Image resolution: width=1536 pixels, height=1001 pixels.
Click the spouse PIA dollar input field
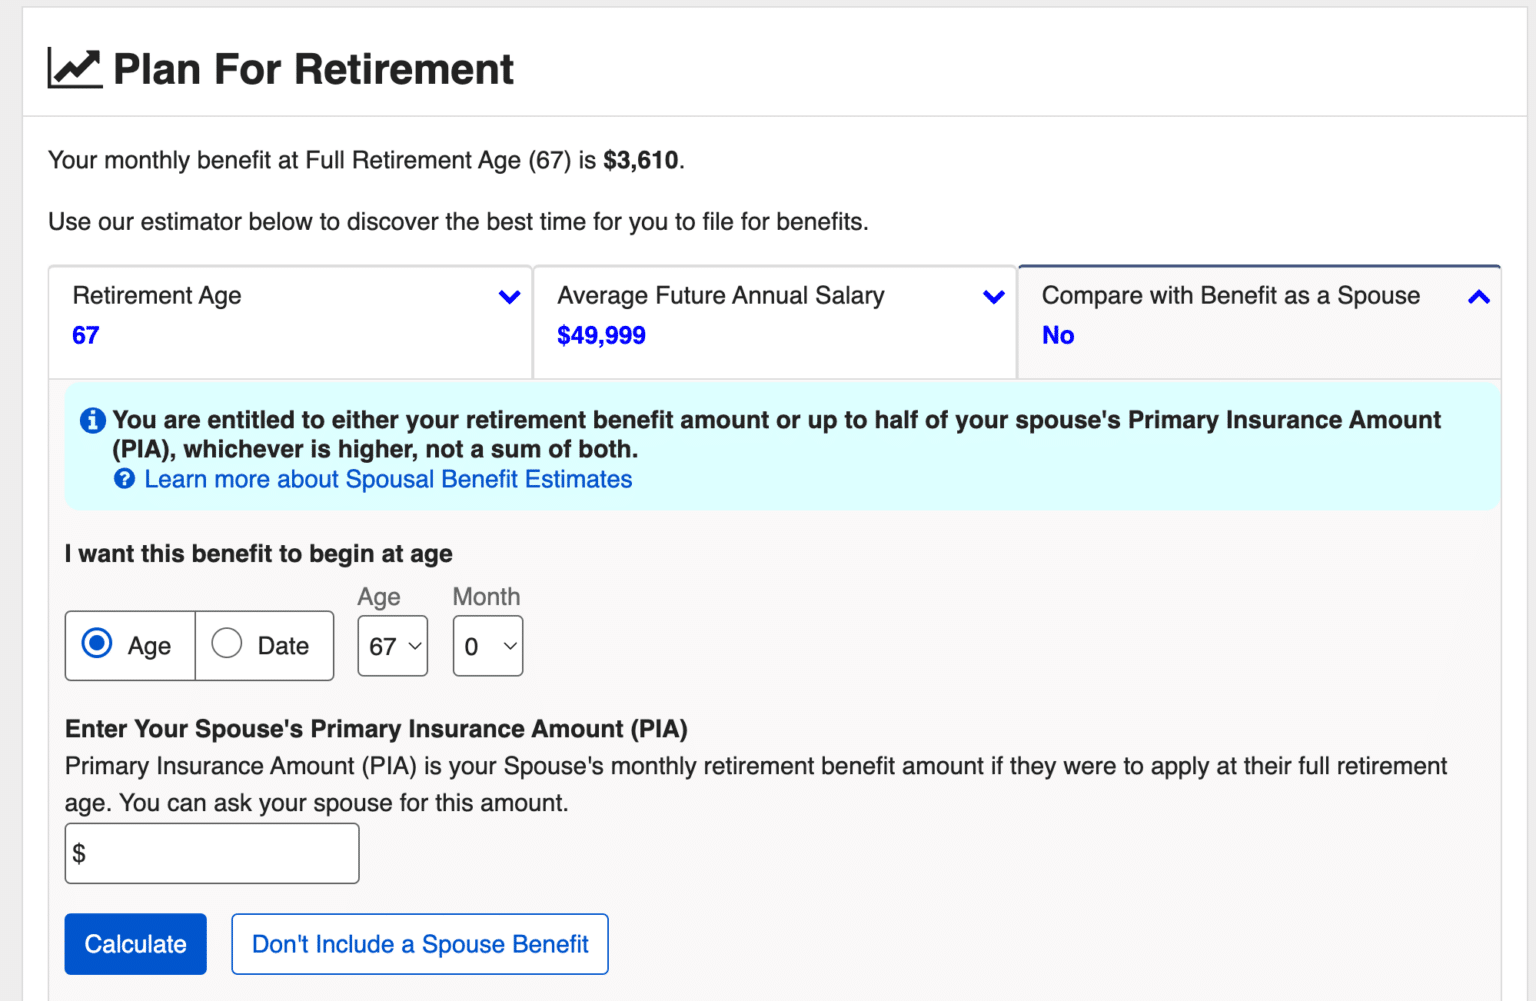pos(211,853)
